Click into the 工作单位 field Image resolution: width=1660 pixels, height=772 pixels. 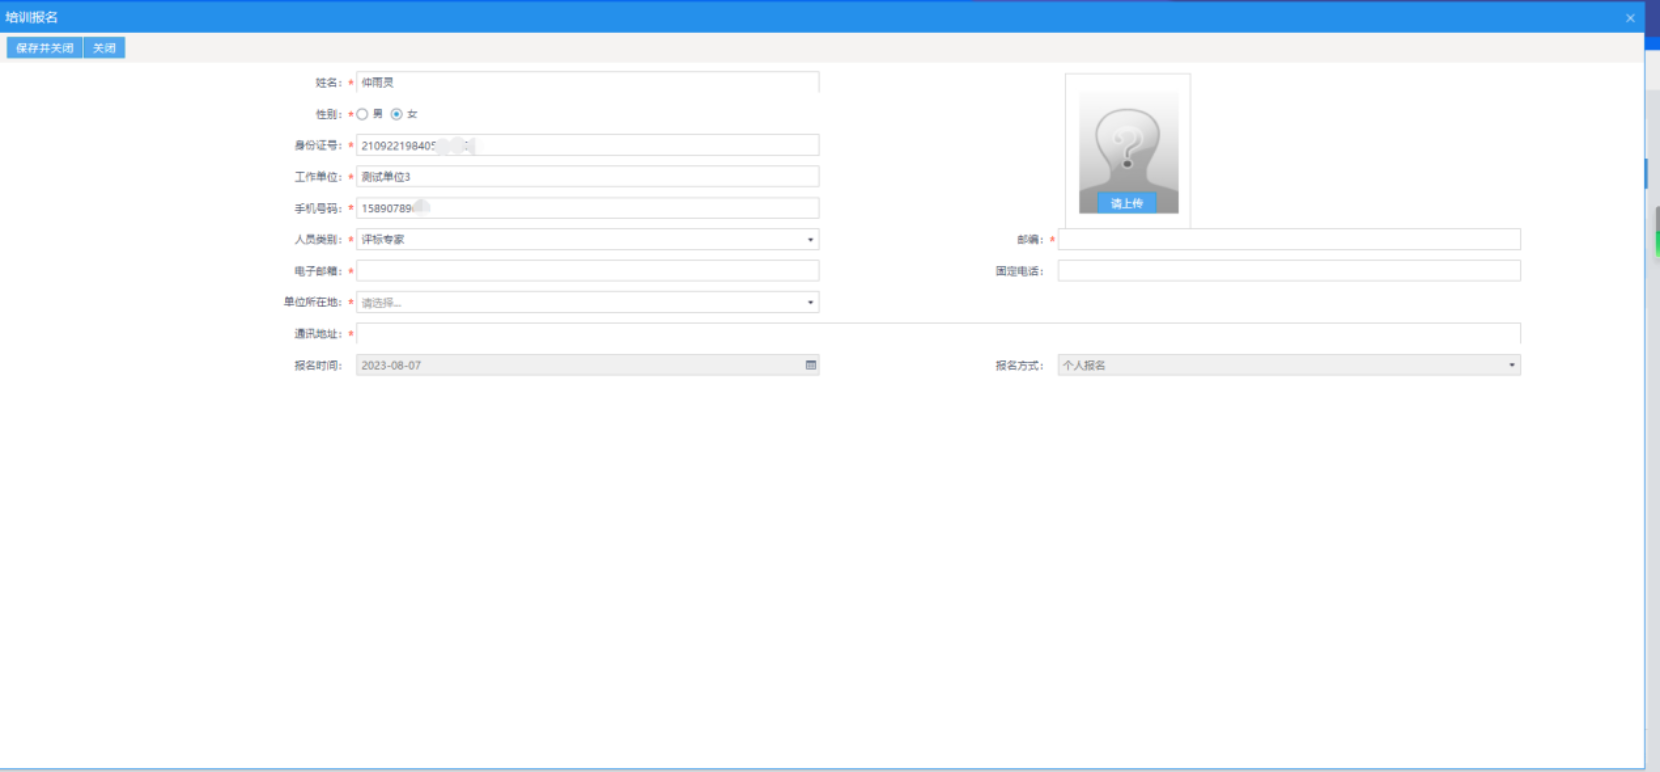[x=587, y=177]
